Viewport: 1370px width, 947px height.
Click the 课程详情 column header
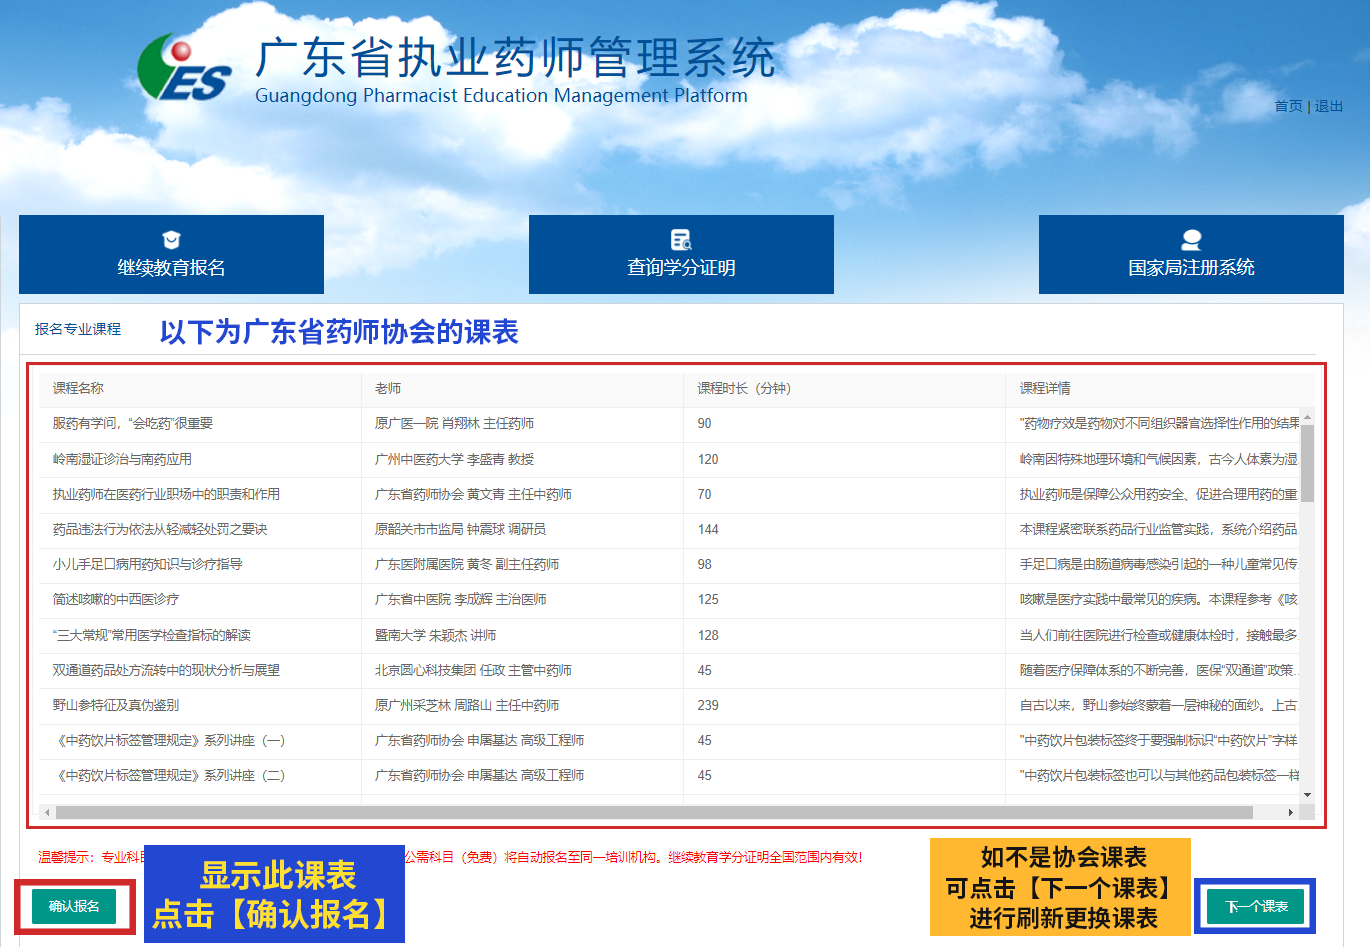click(x=1045, y=388)
